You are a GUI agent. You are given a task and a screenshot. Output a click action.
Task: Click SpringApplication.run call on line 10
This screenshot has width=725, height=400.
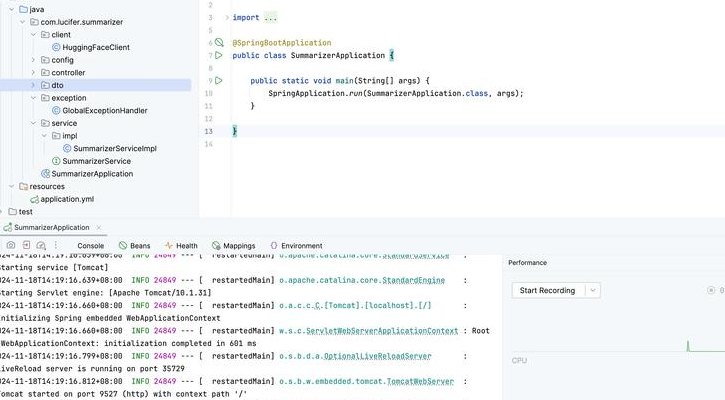click(315, 93)
